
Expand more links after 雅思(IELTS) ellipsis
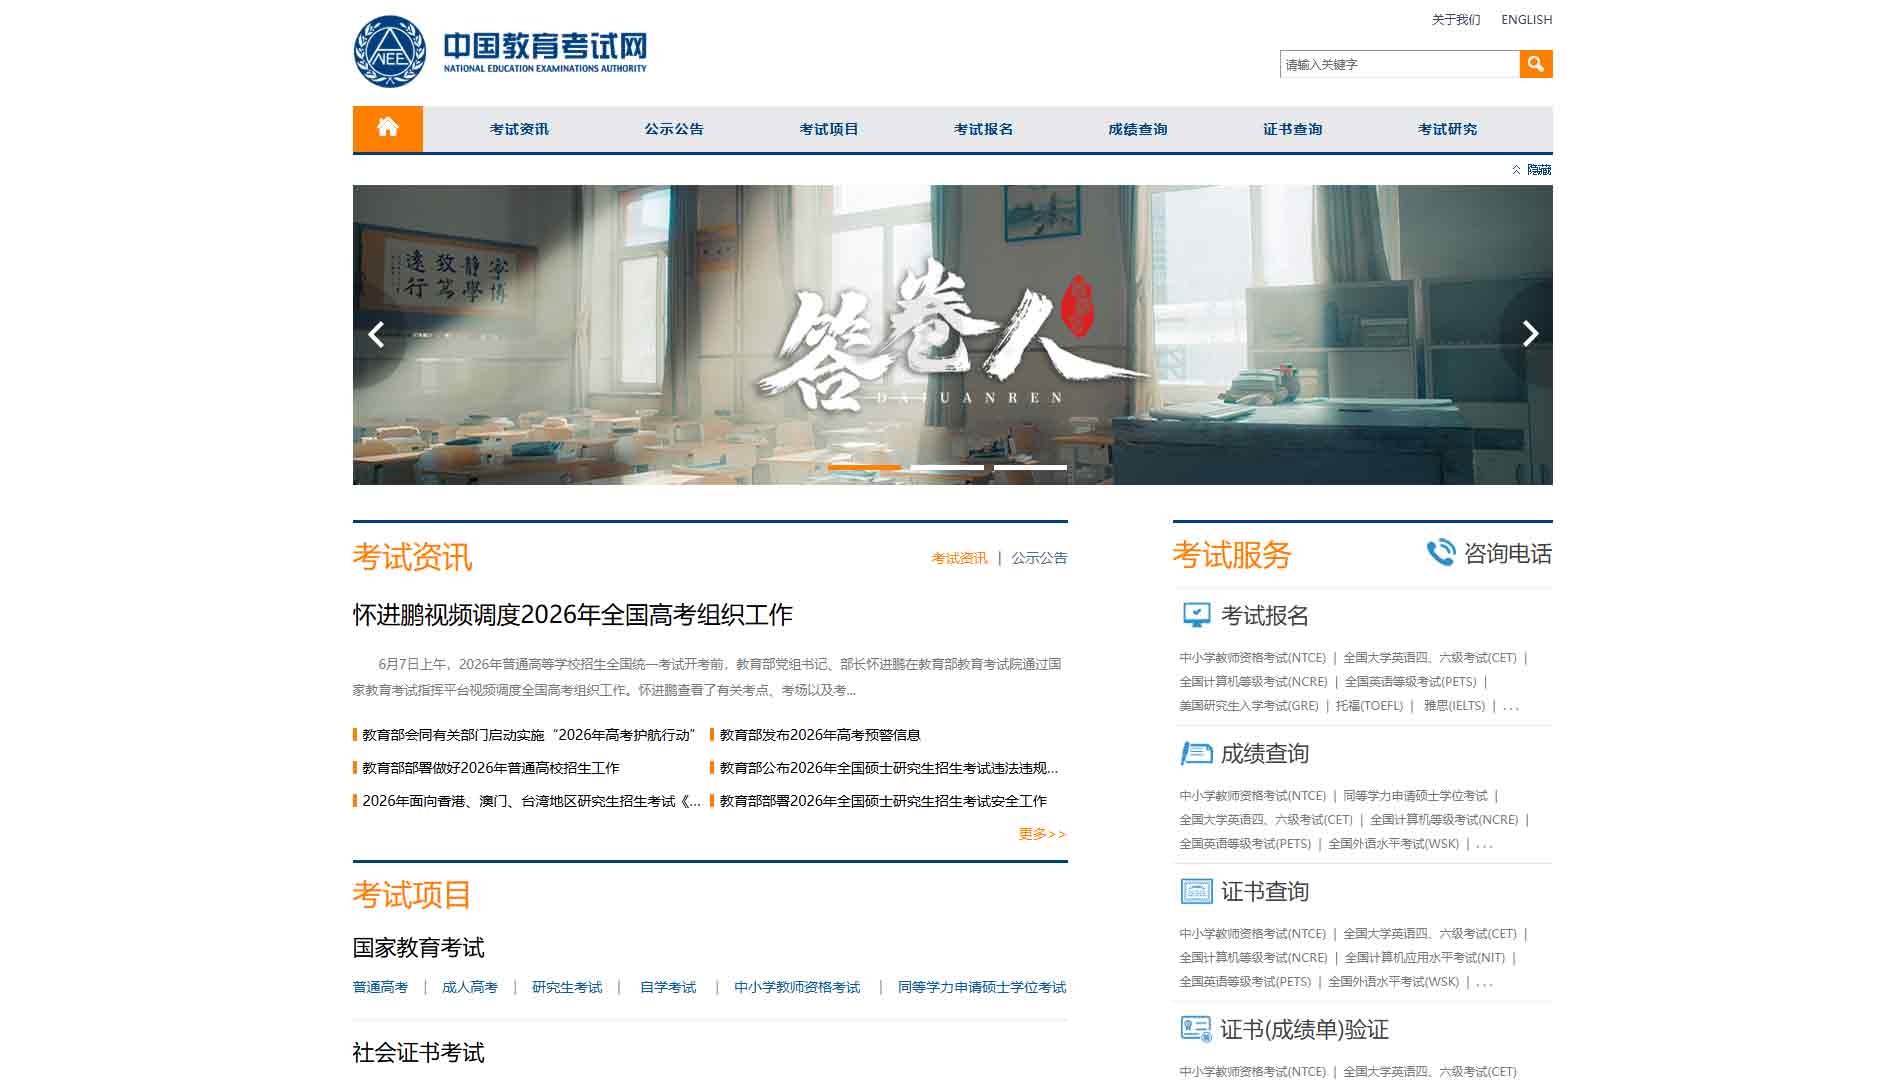point(1511,707)
